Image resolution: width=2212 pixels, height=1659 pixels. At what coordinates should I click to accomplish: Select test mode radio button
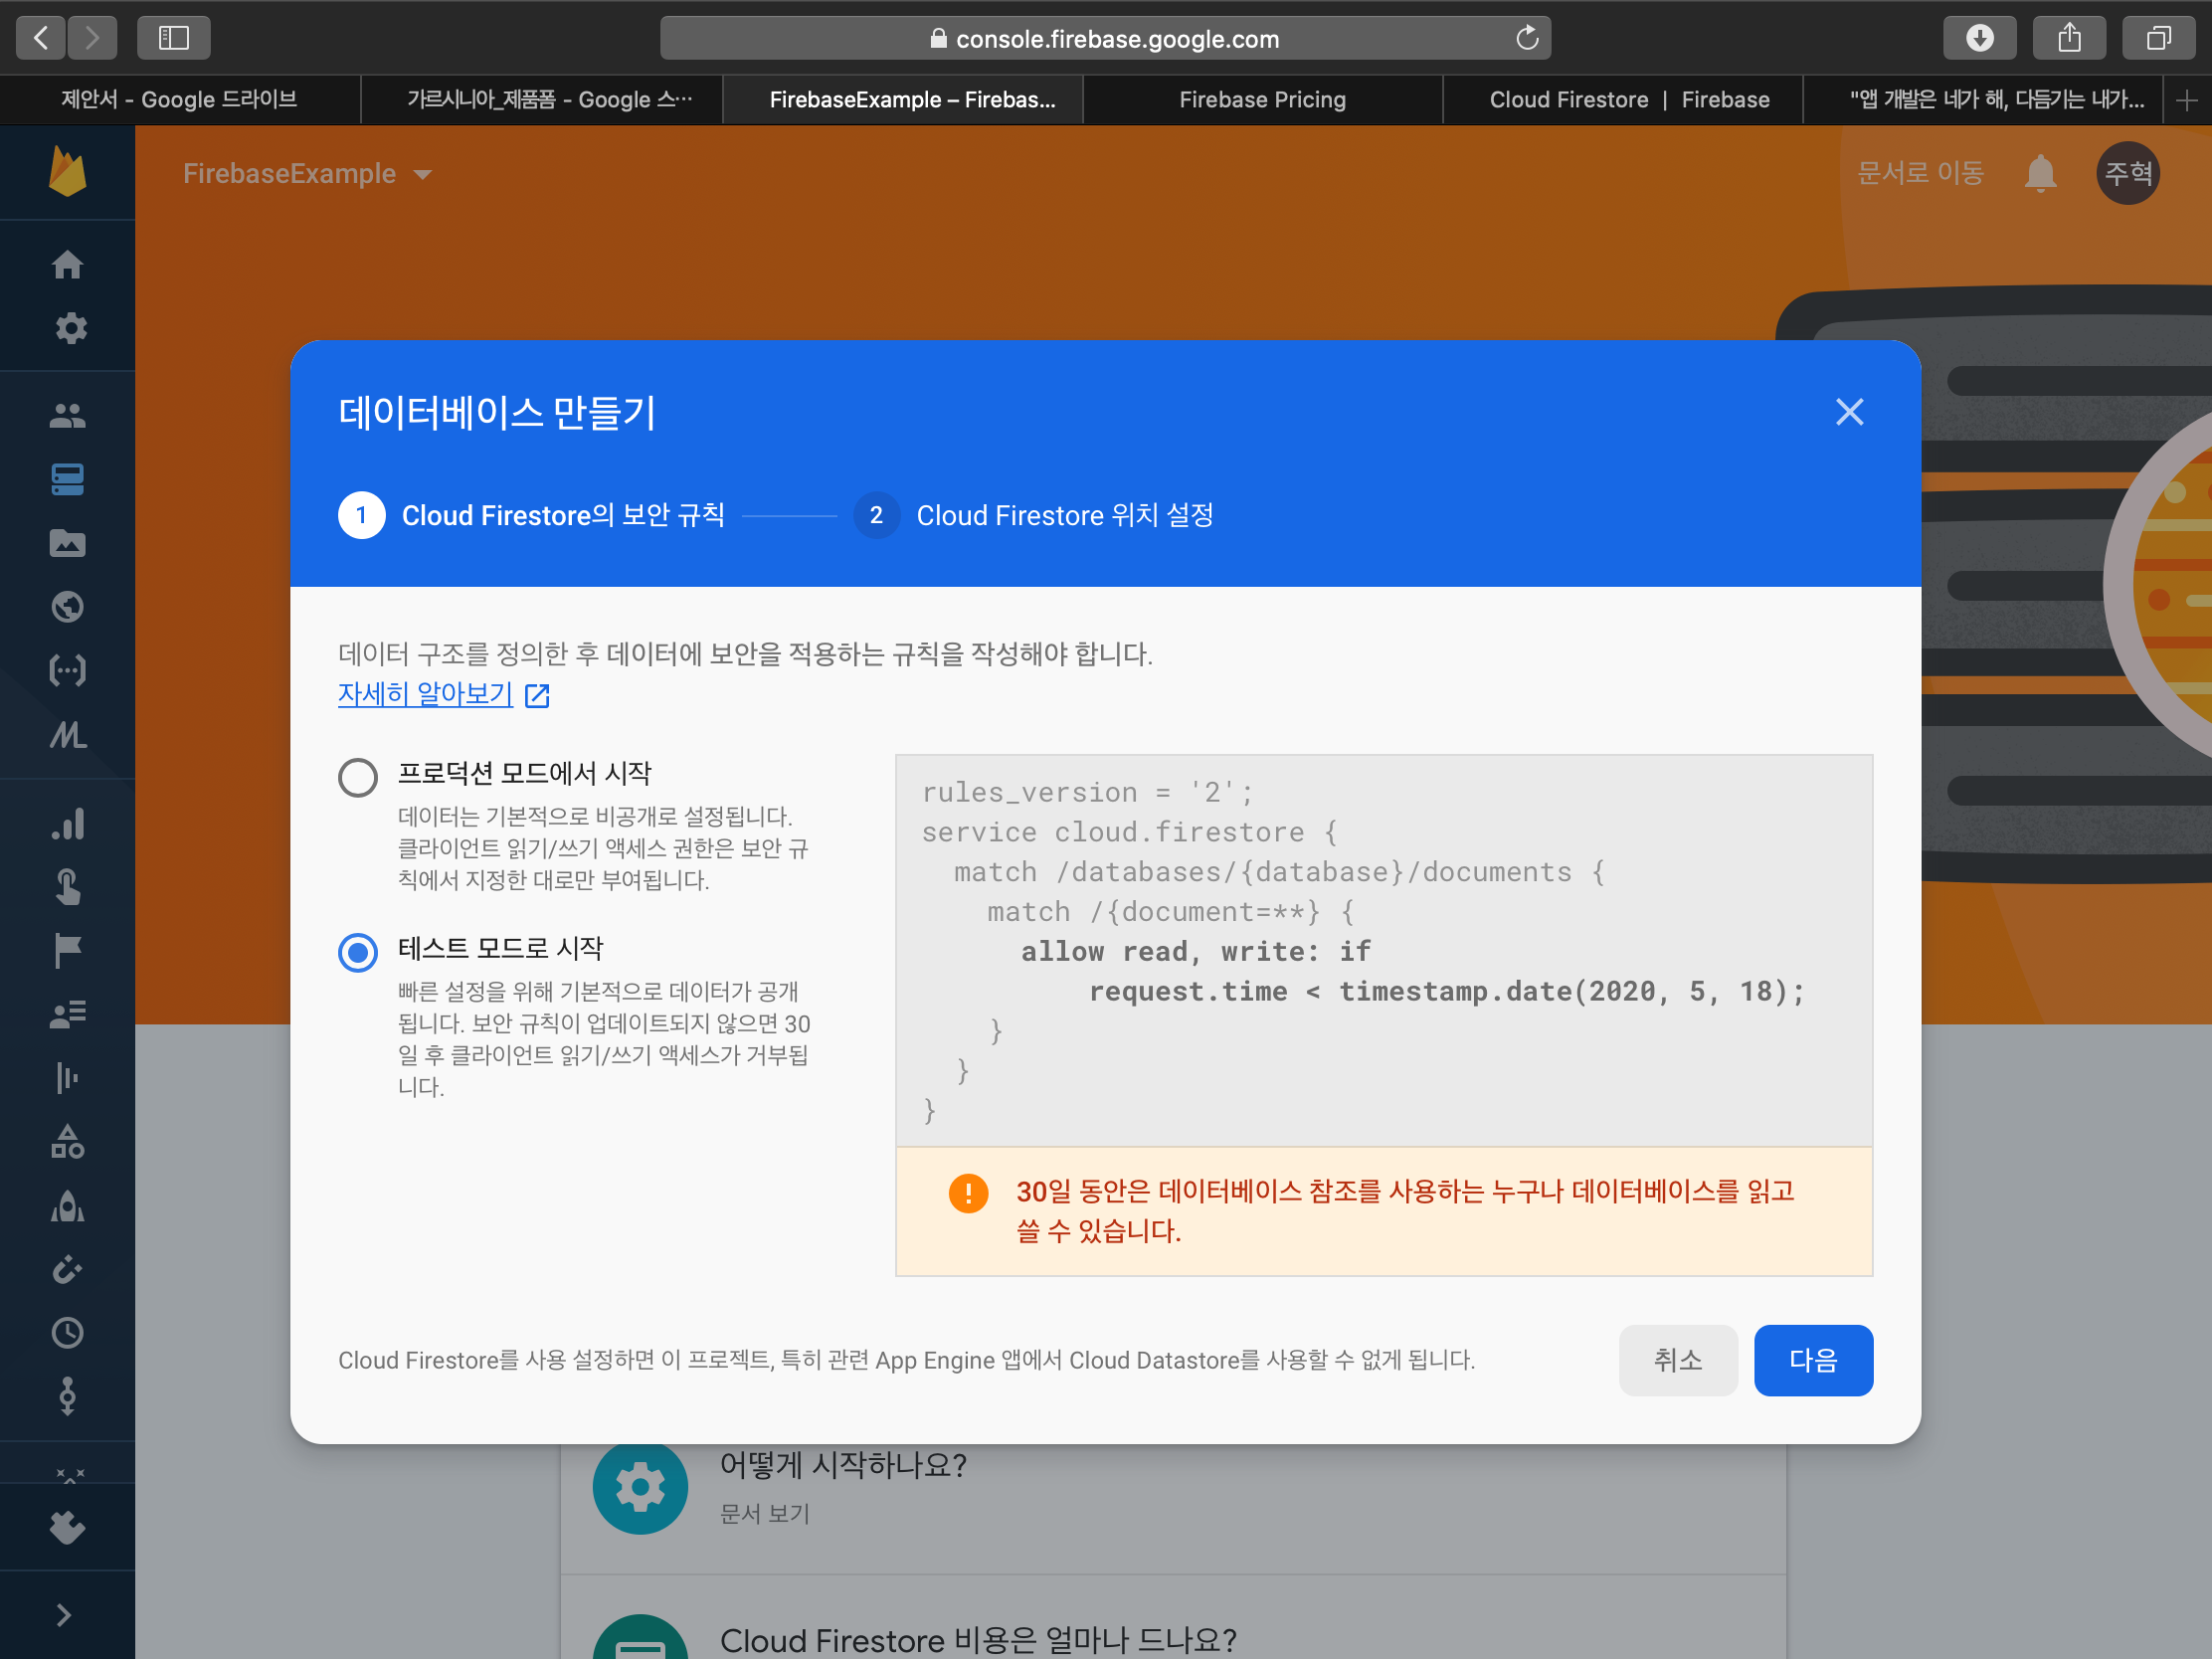(358, 952)
